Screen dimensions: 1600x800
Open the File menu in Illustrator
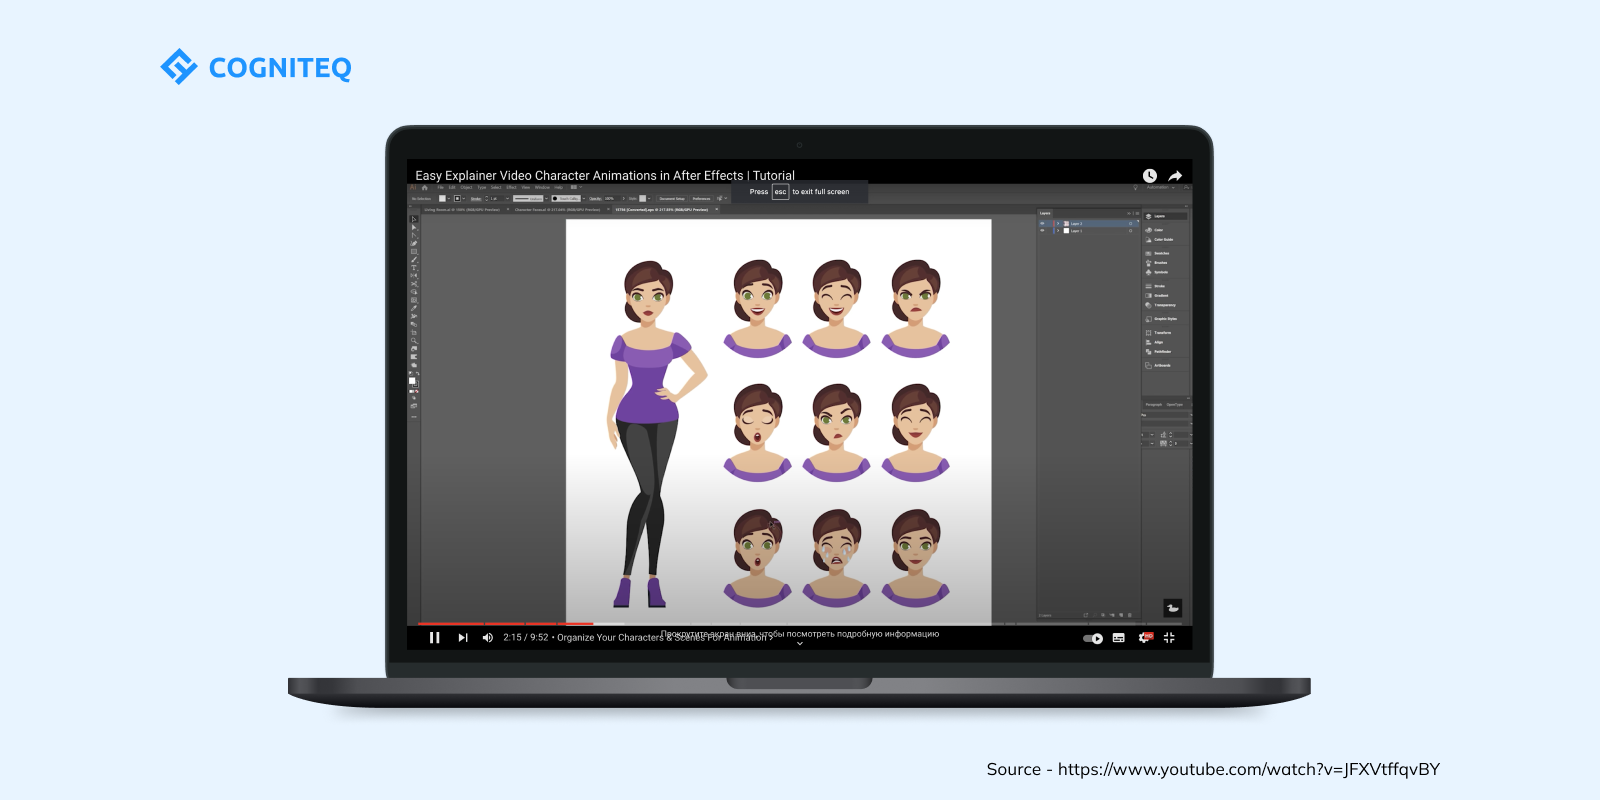440,187
